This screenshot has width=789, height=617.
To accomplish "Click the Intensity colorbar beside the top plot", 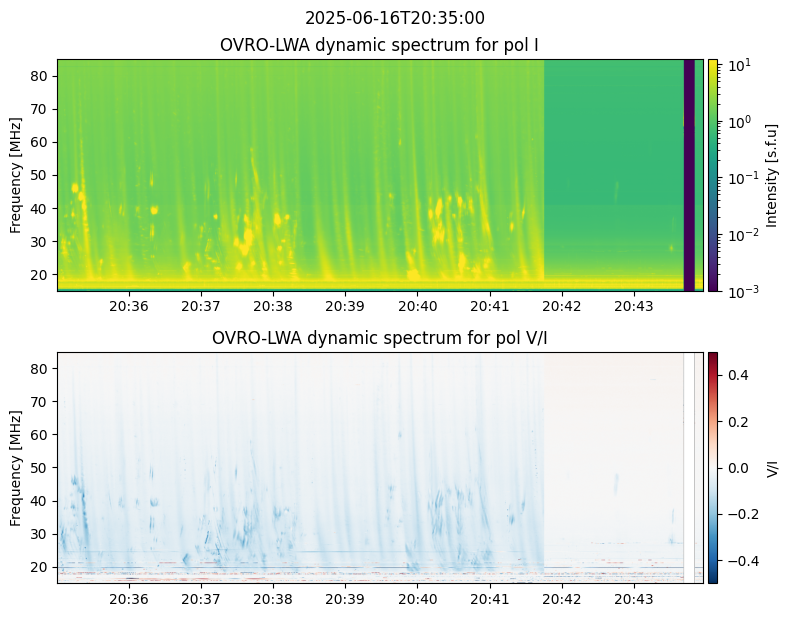I will (713, 175).
